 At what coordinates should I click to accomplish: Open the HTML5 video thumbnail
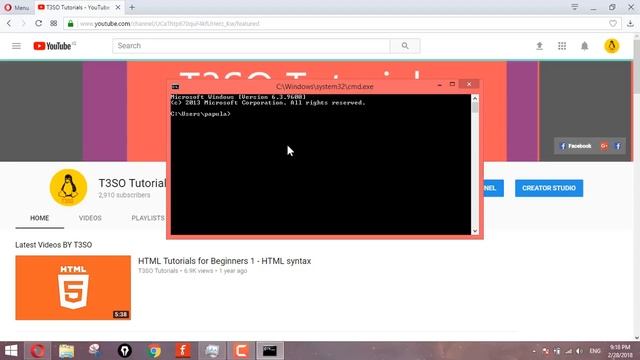(73, 288)
